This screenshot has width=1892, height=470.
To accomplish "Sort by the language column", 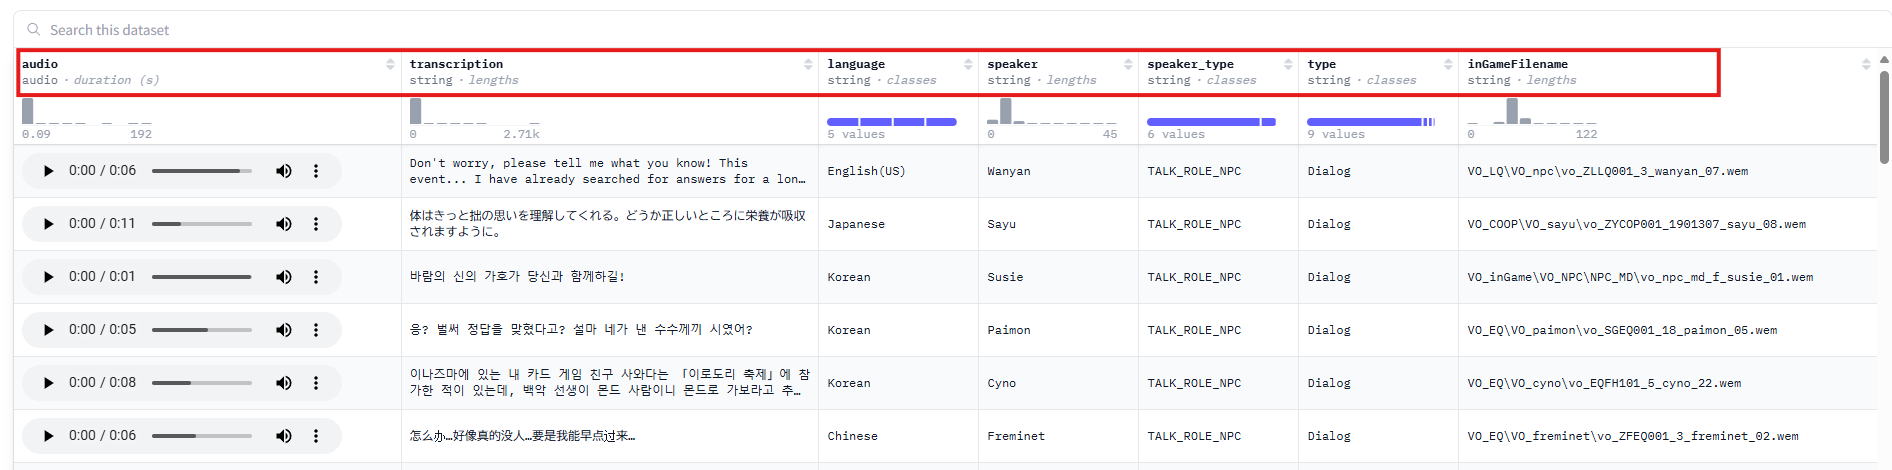I will (968, 64).
